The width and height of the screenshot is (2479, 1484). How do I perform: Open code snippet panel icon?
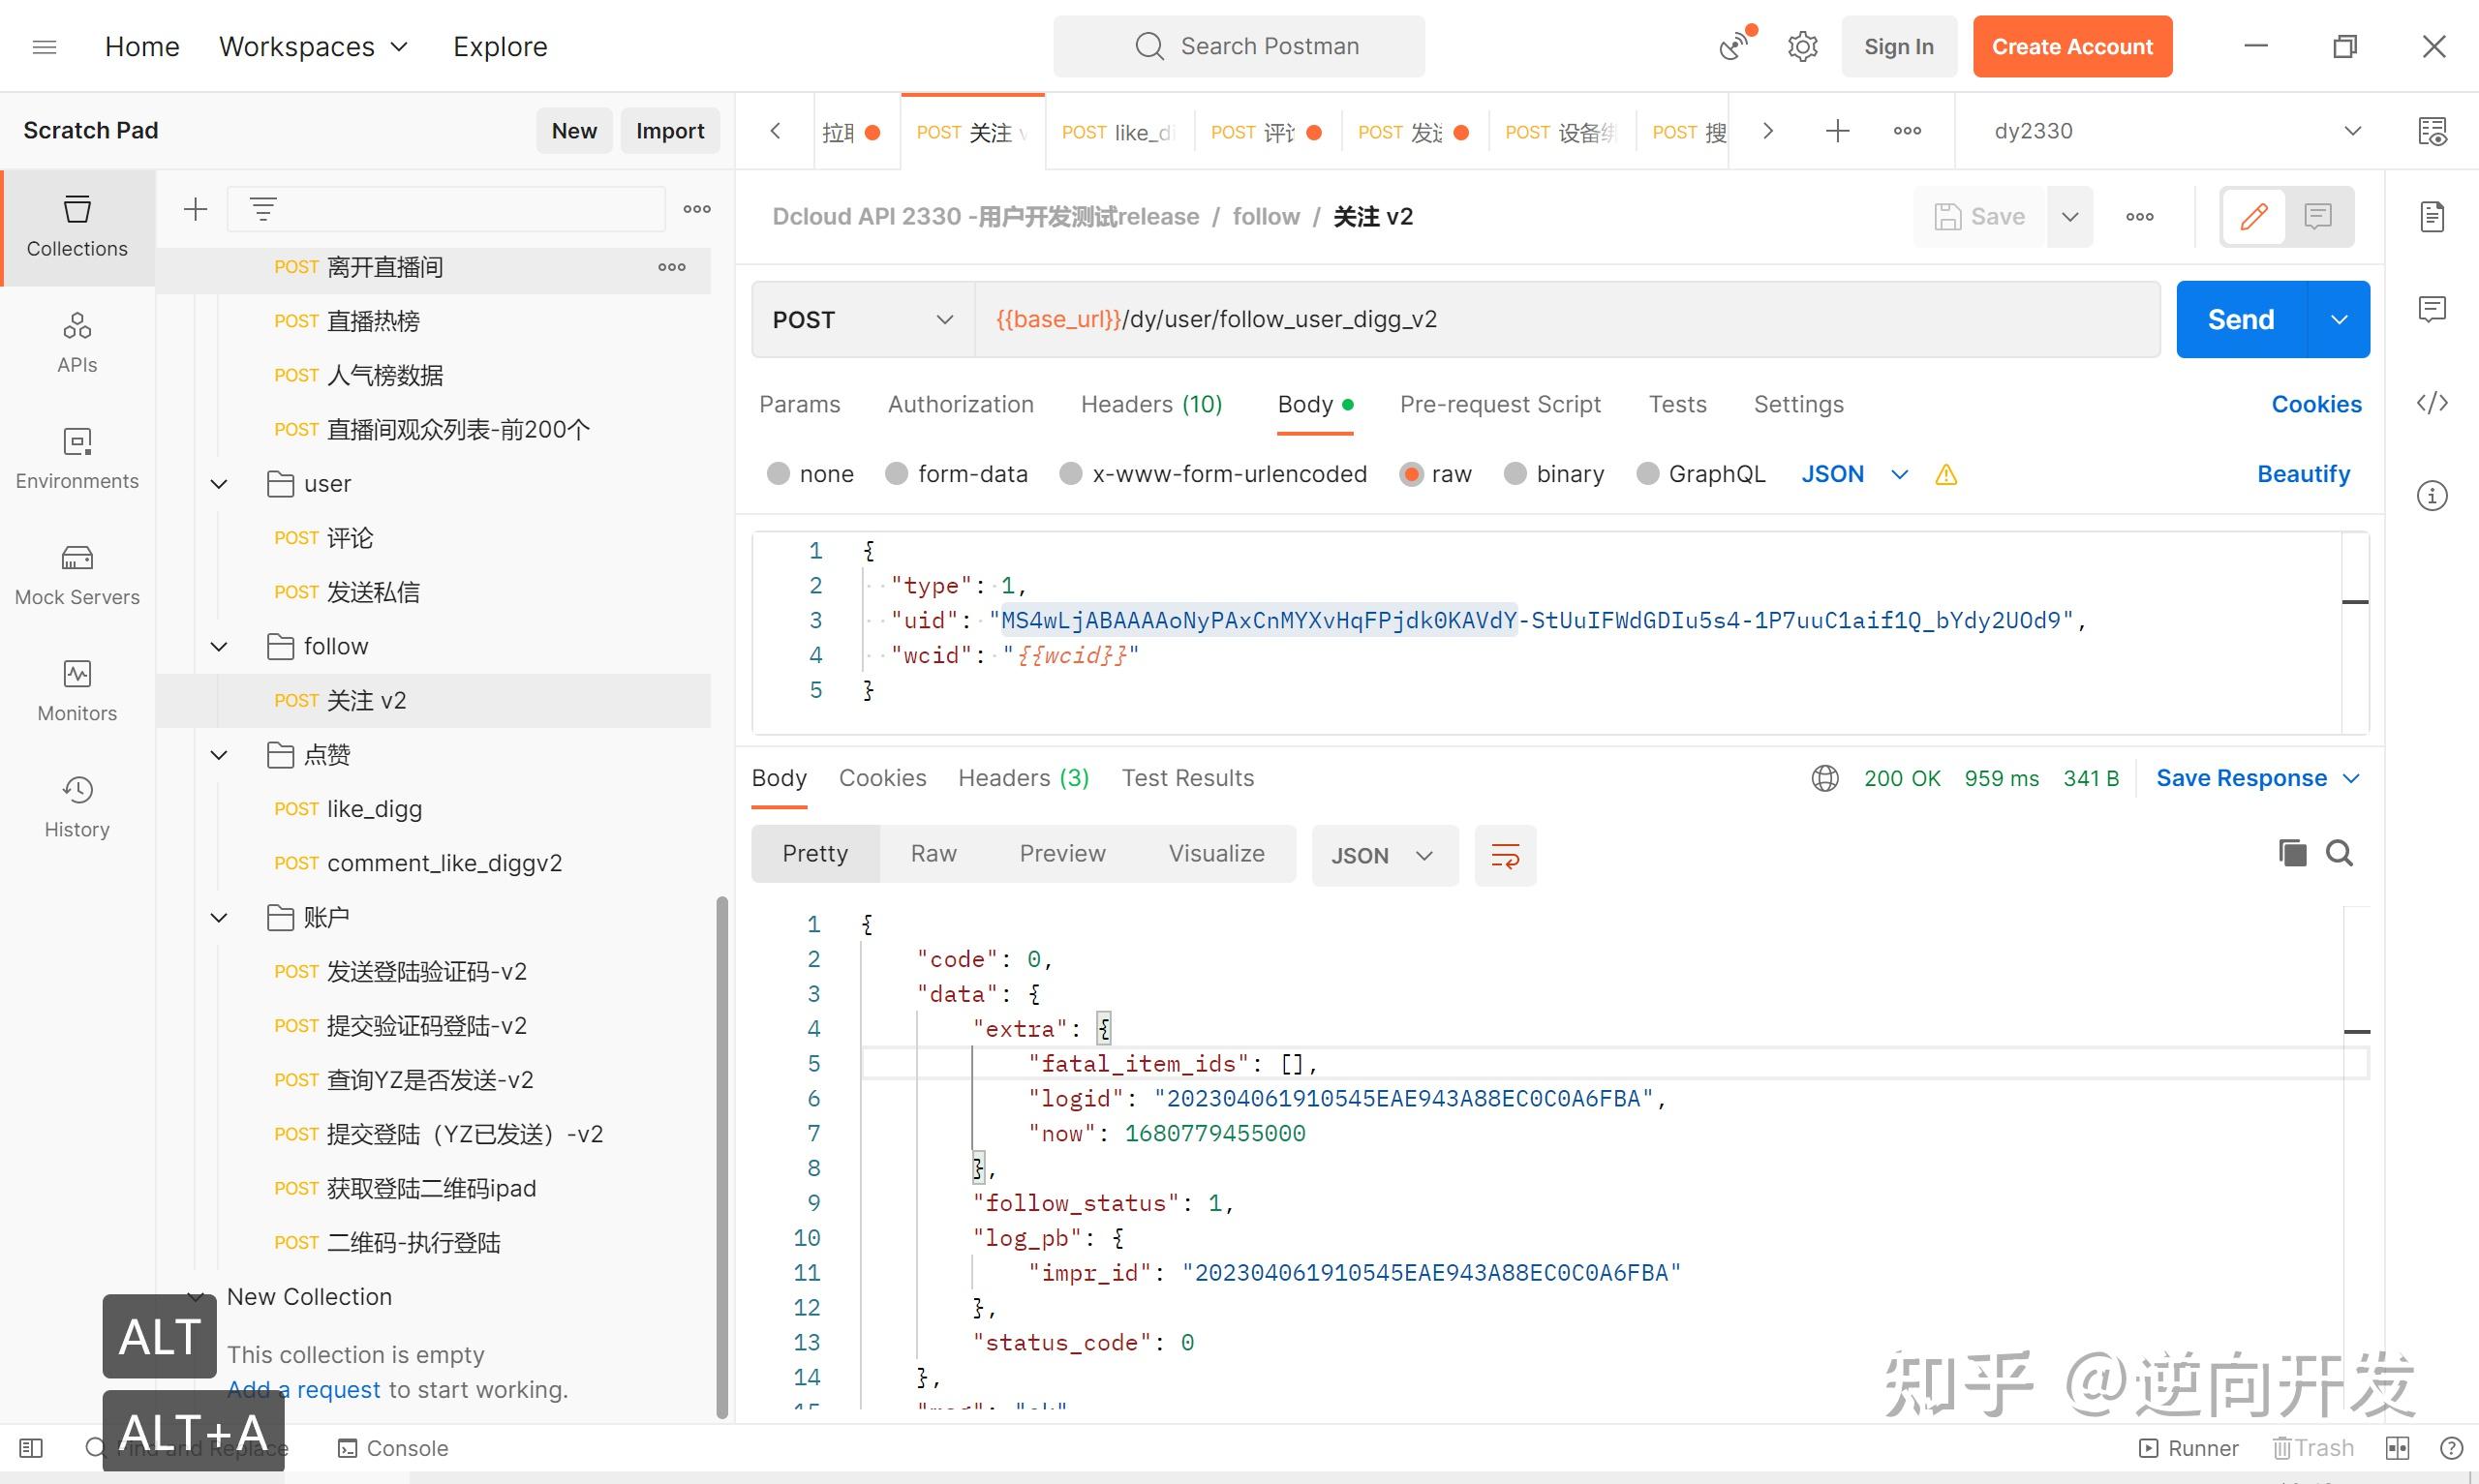(2432, 403)
